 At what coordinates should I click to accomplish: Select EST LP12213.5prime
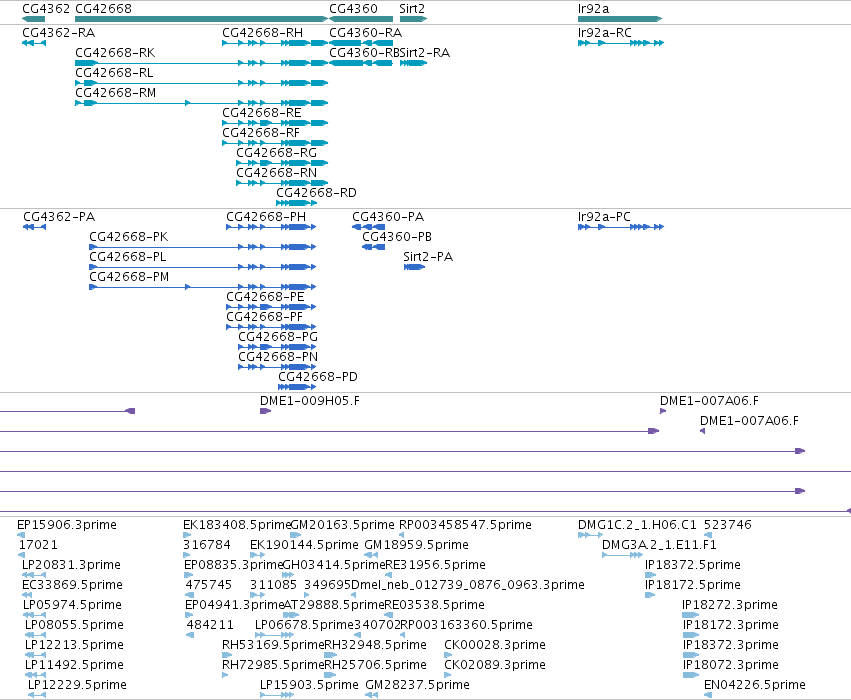[x=74, y=646]
